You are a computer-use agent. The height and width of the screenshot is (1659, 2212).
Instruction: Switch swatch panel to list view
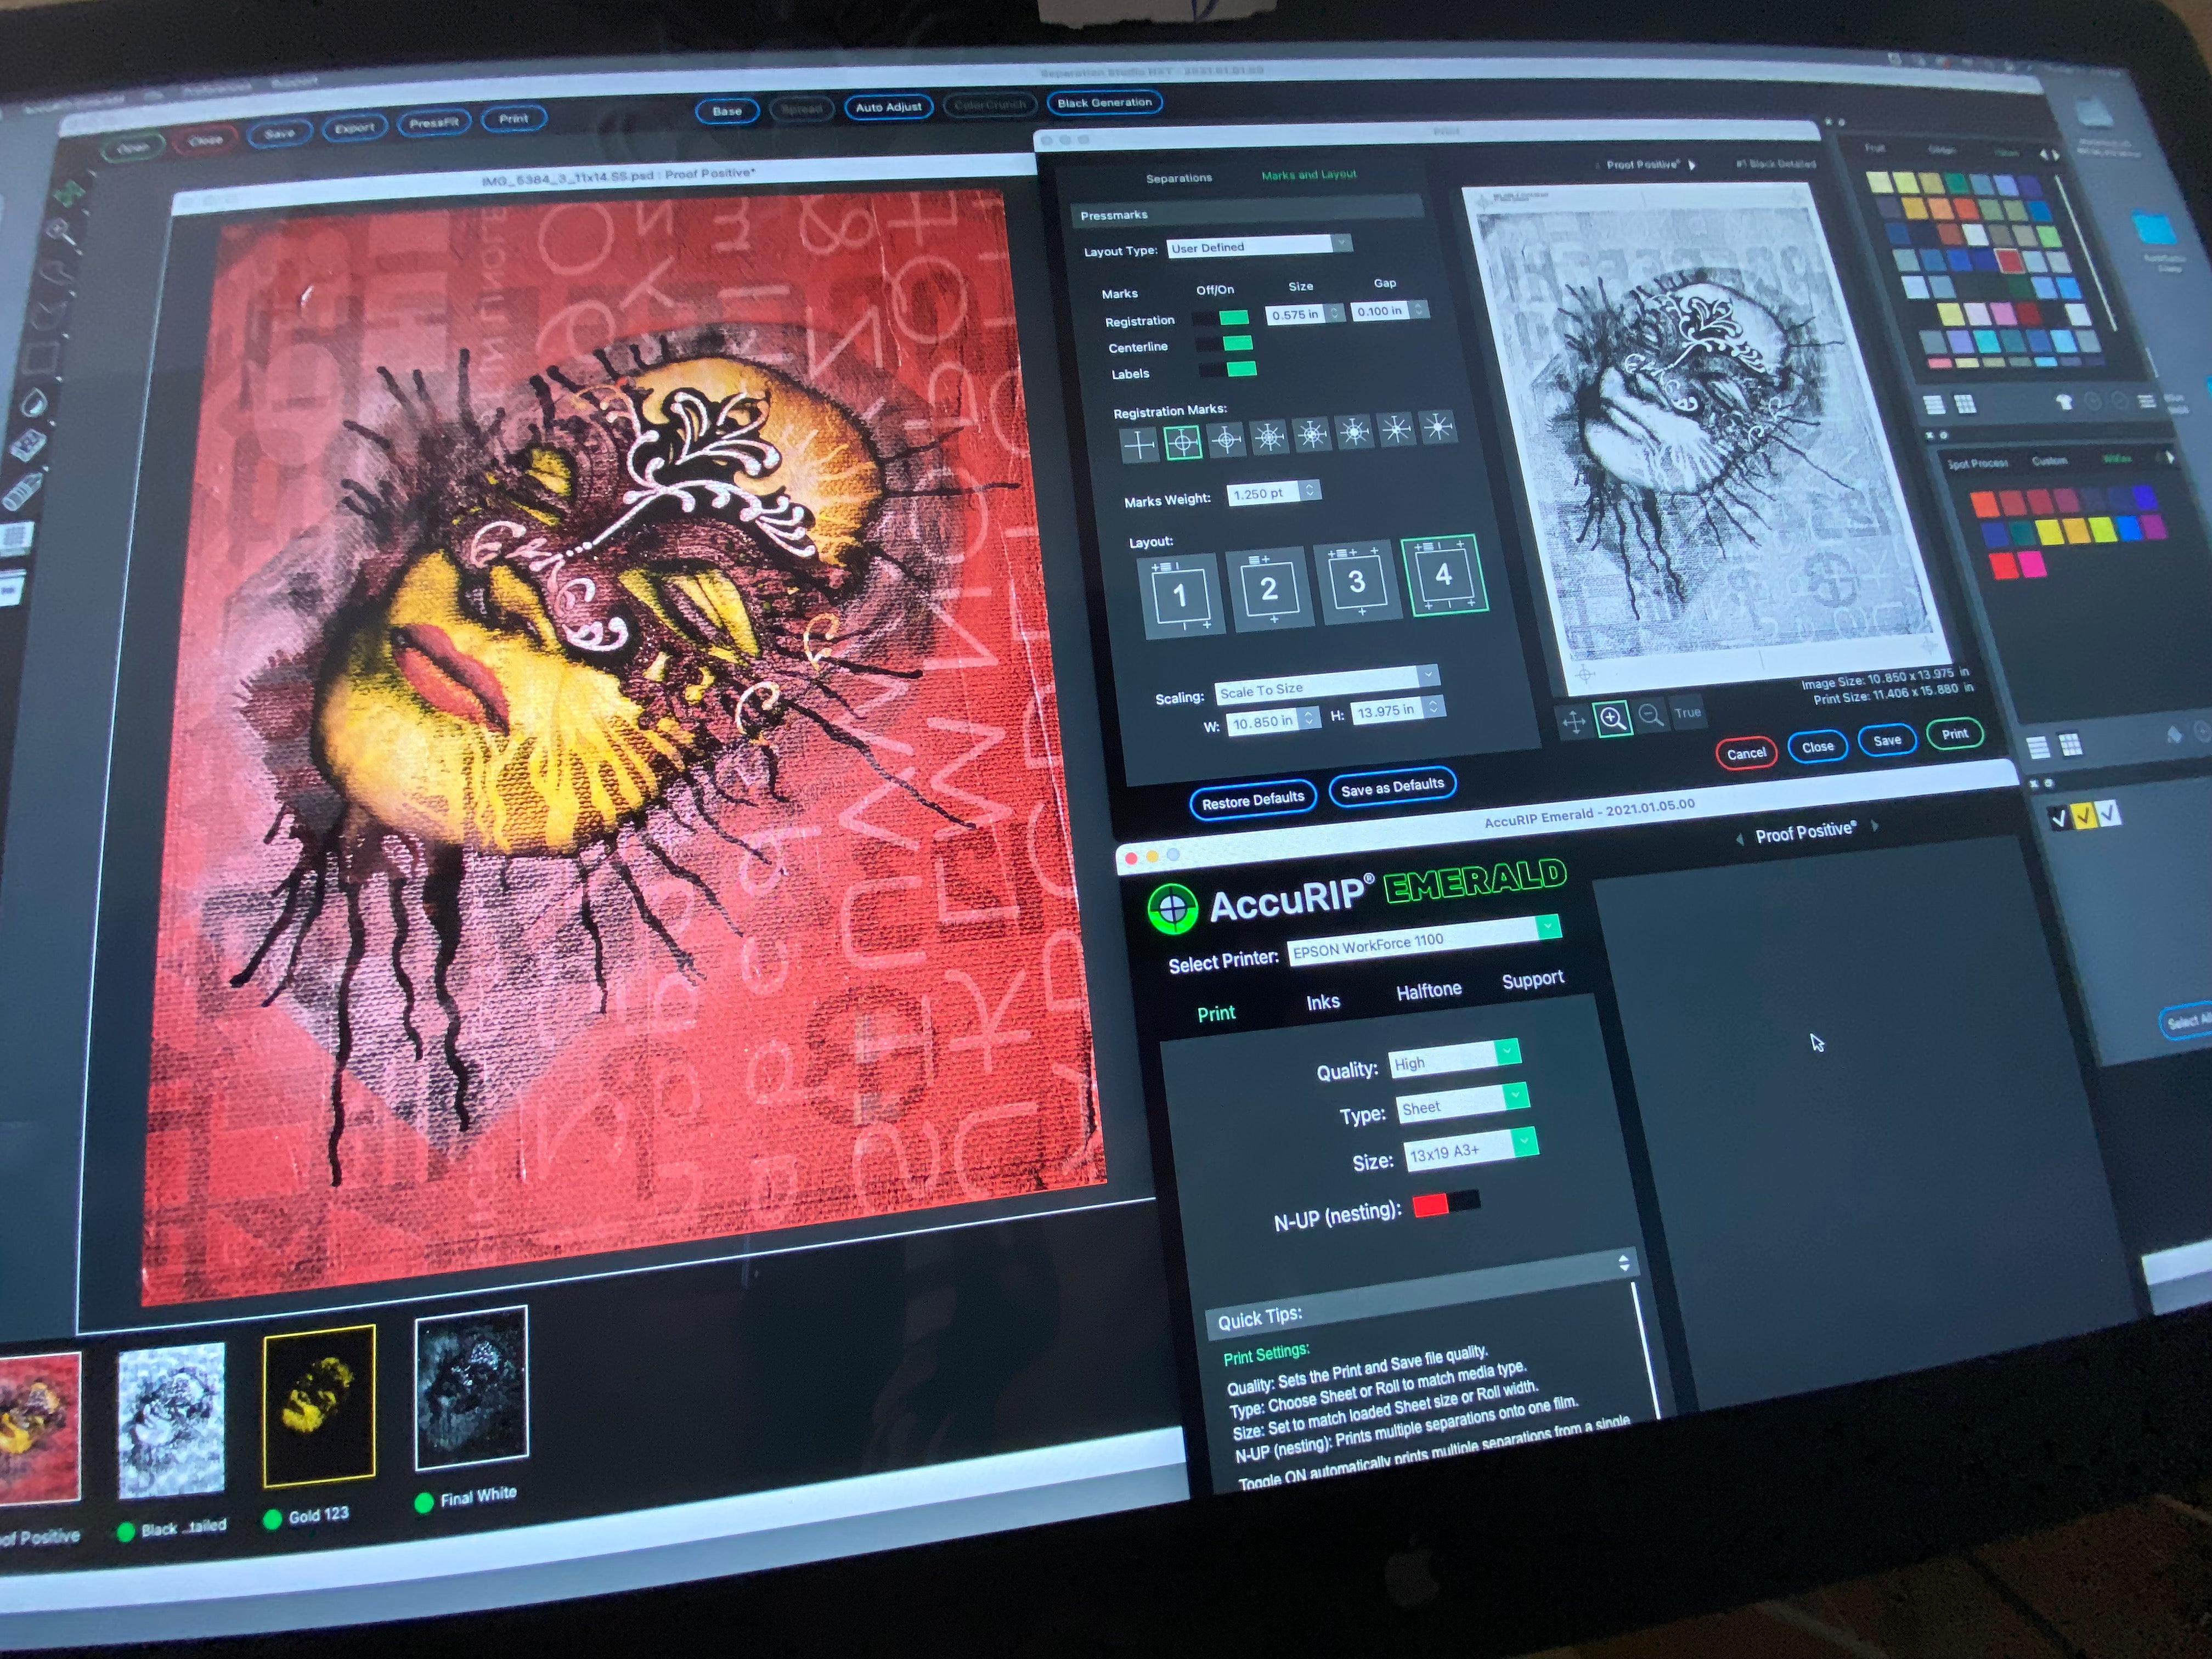[1934, 404]
